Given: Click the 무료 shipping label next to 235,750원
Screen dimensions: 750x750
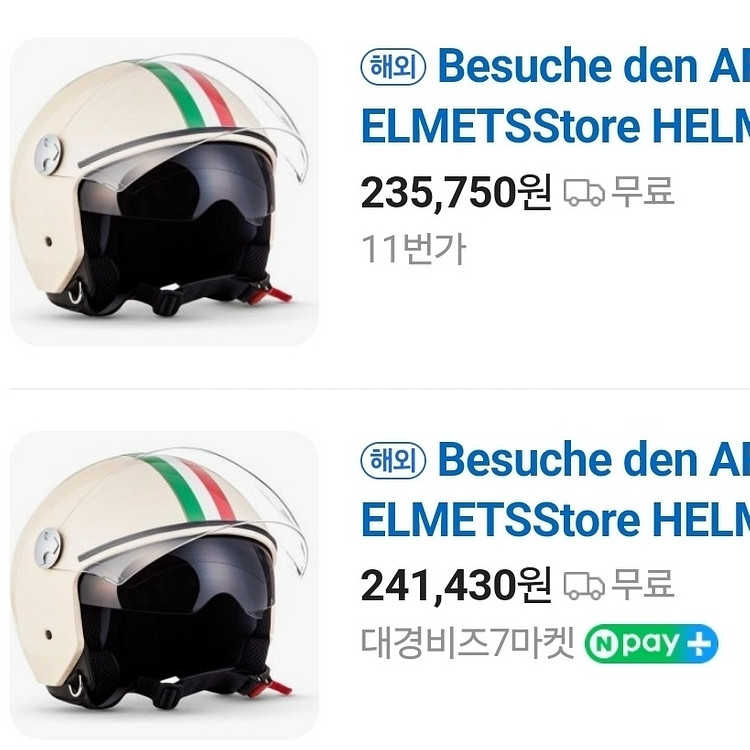Looking at the screenshot, I should 642,191.
